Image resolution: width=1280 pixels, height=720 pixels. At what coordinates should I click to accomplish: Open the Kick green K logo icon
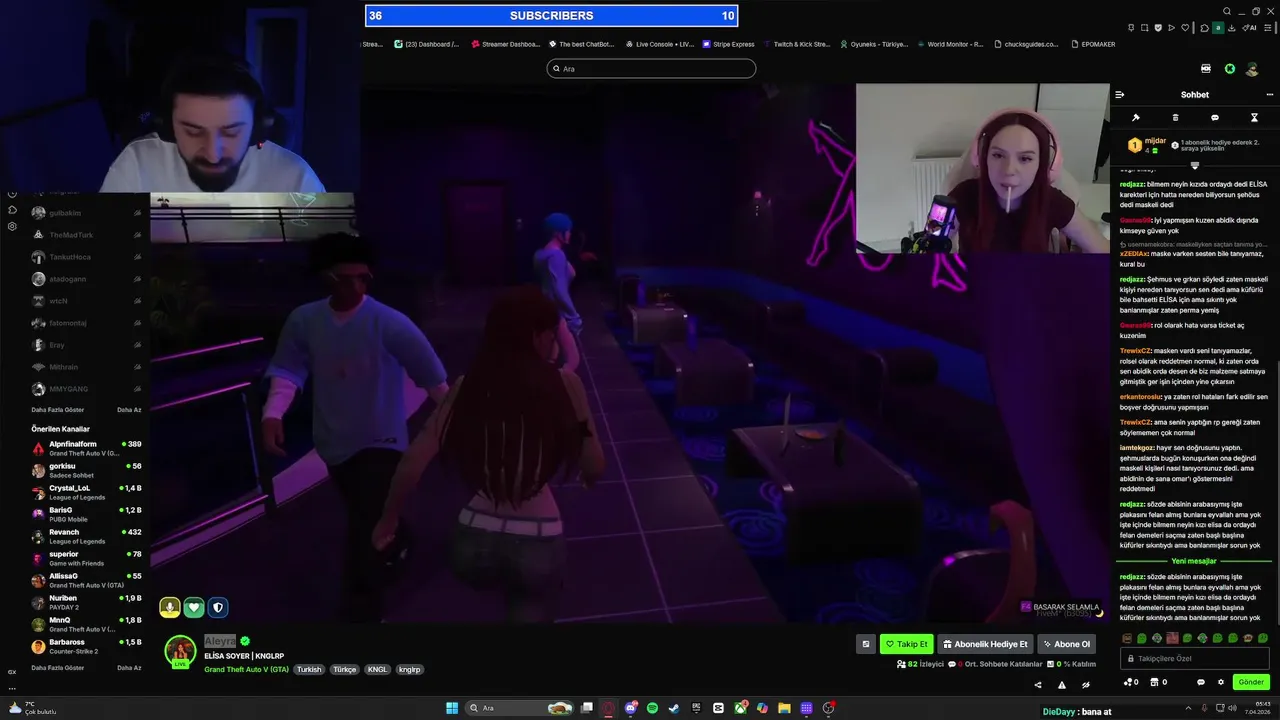click(x=1230, y=69)
